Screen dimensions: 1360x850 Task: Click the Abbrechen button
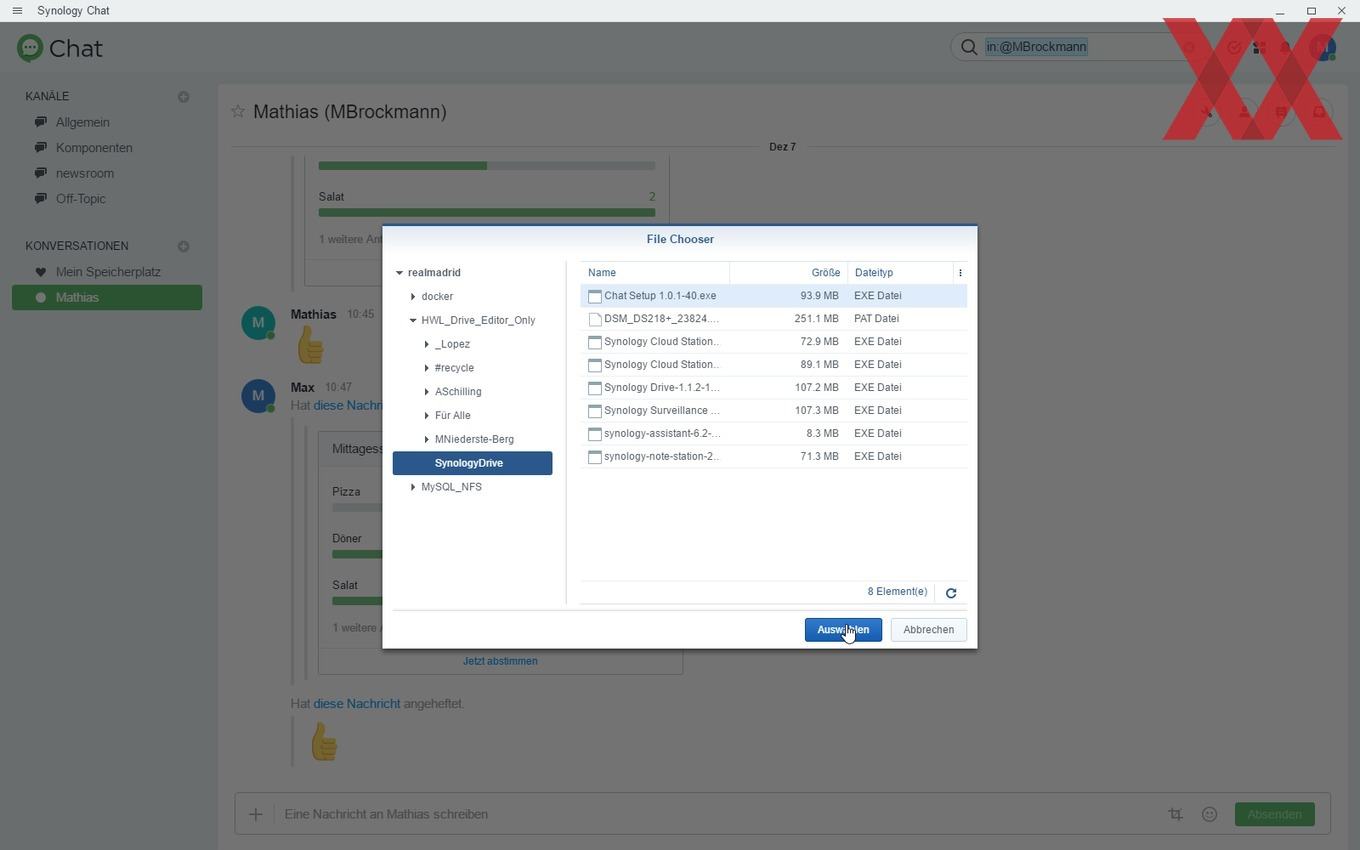[928, 630]
